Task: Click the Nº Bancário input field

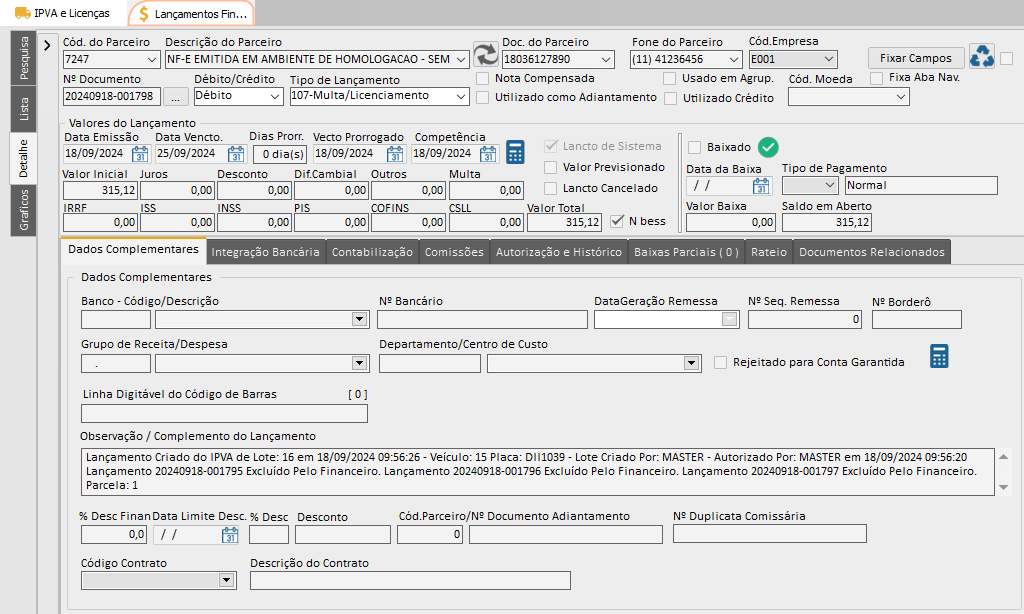Action: coord(483,319)
